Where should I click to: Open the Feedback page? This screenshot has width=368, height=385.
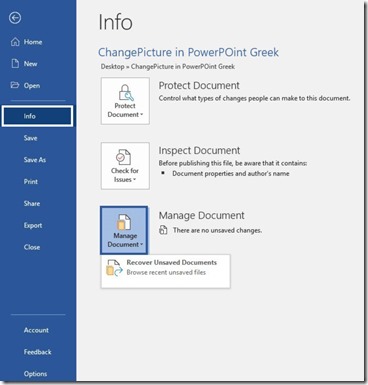tap(37, 352)
